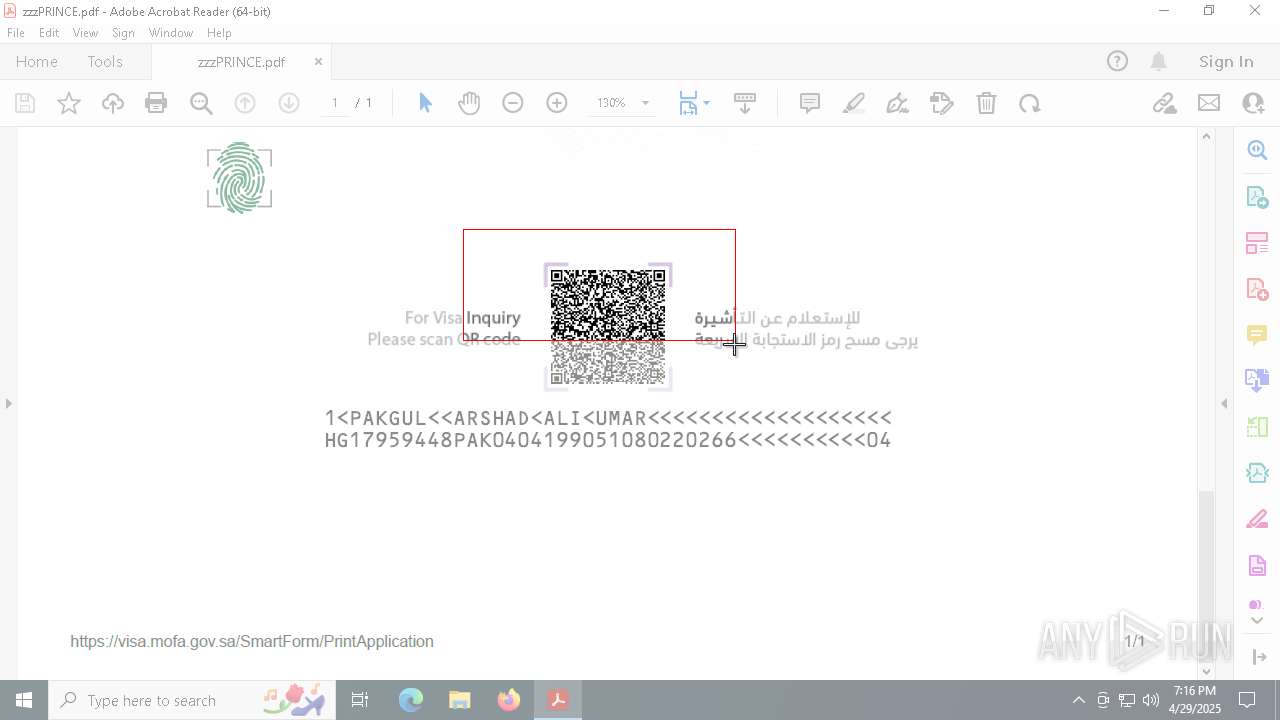1280x720 pixels.
Task: Open Redact pink pen tool in right pane
Action: point(1257,520)
